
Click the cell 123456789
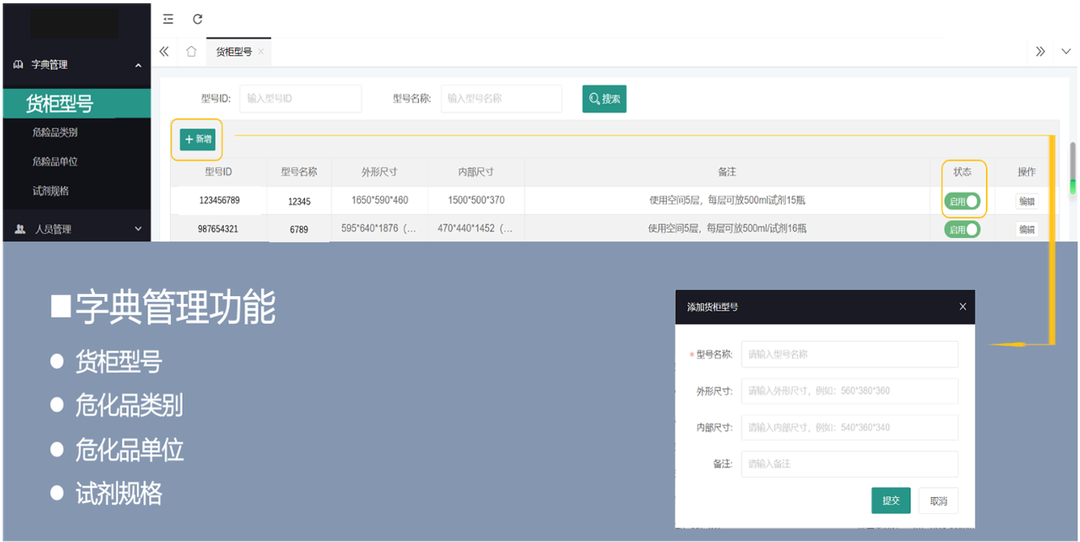220,200
